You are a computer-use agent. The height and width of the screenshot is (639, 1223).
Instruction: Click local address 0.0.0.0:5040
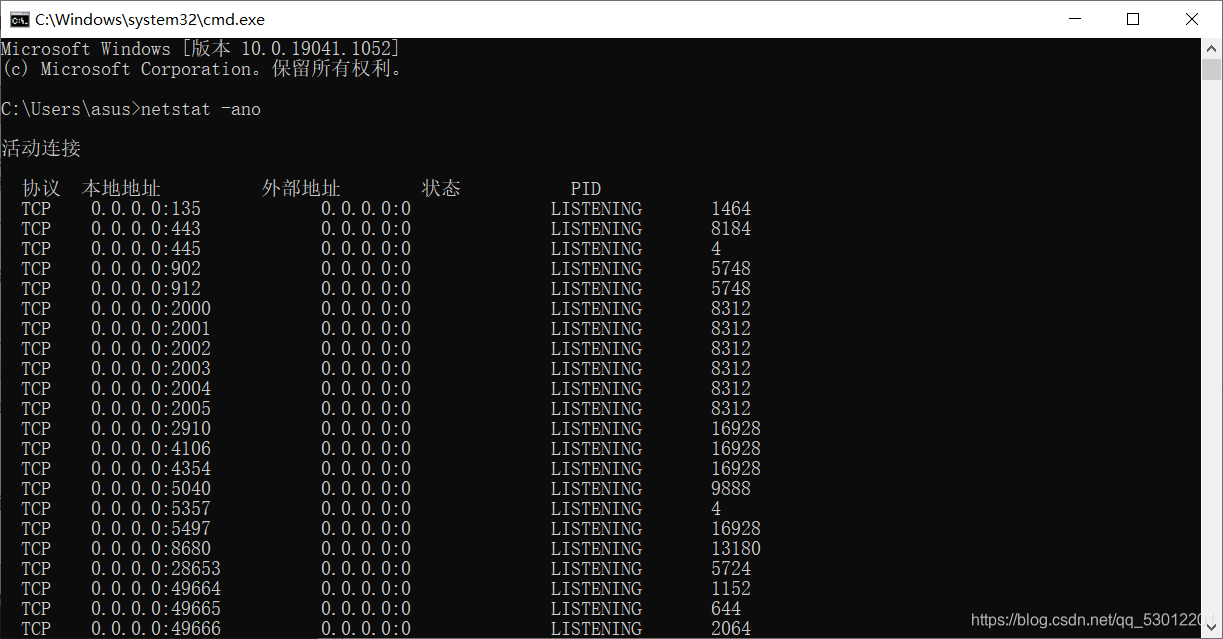(151, 489)
